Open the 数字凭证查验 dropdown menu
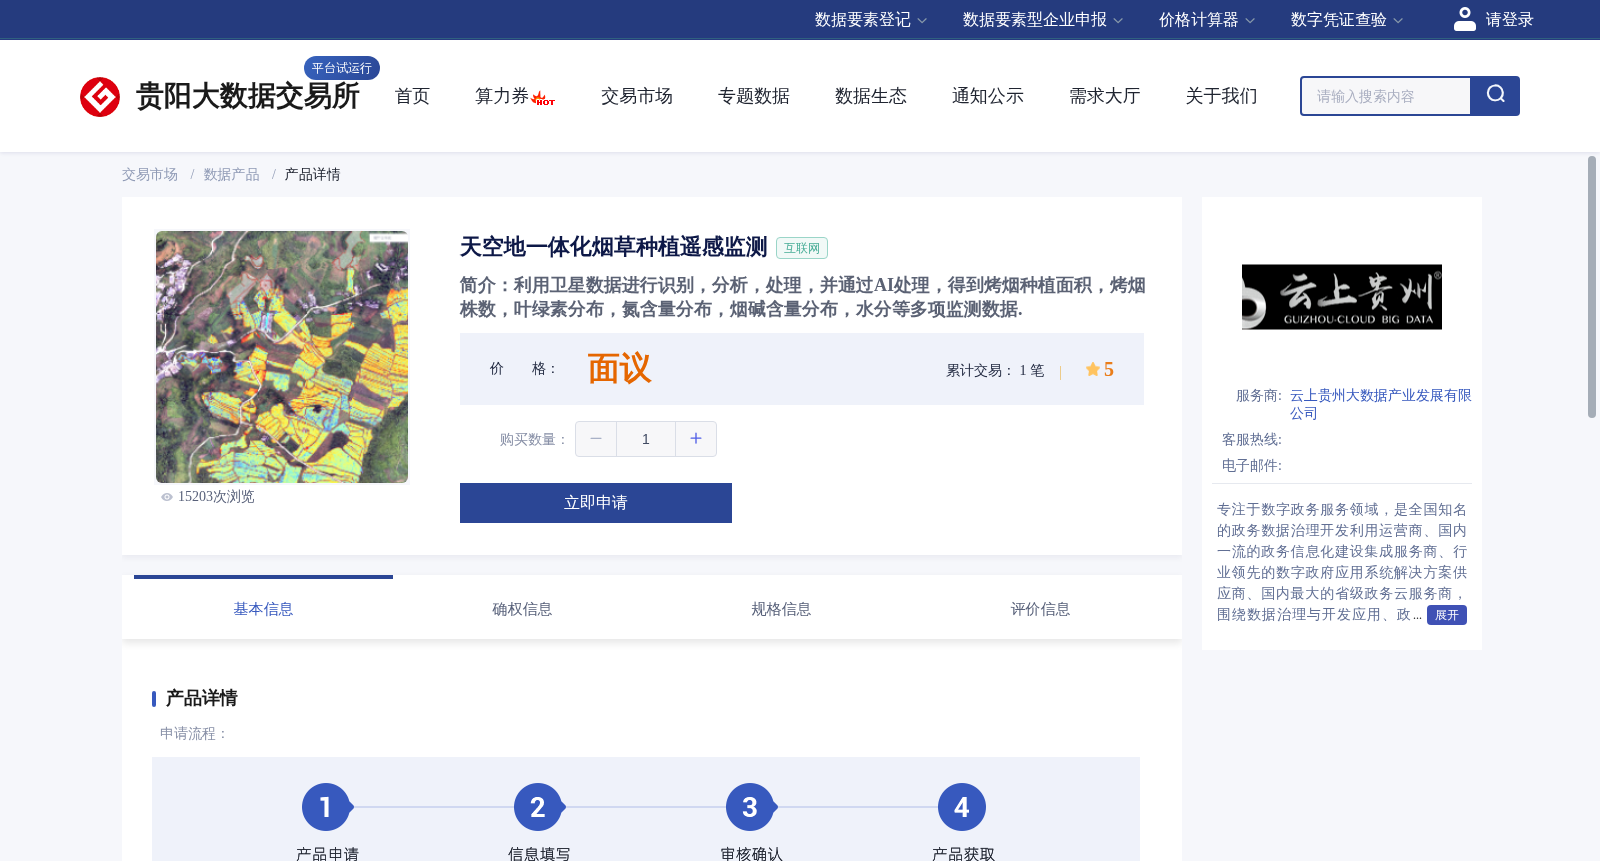The width and height of the screenshot is (1600, 861). pos(1347,20)
